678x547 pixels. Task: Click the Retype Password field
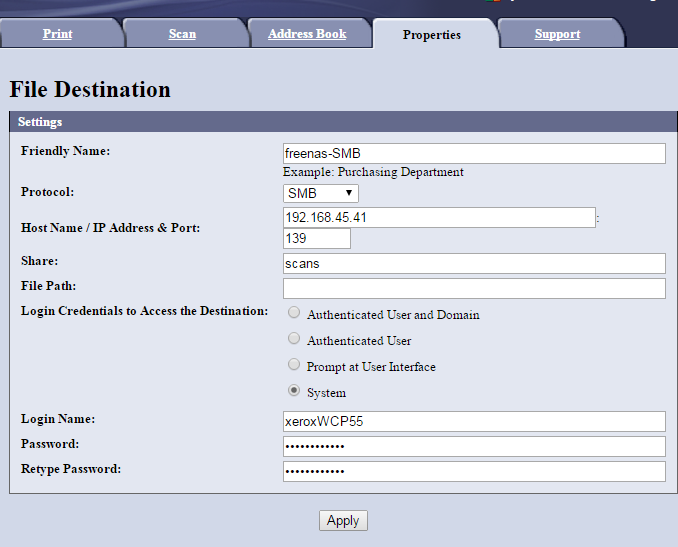click(474, 471)
